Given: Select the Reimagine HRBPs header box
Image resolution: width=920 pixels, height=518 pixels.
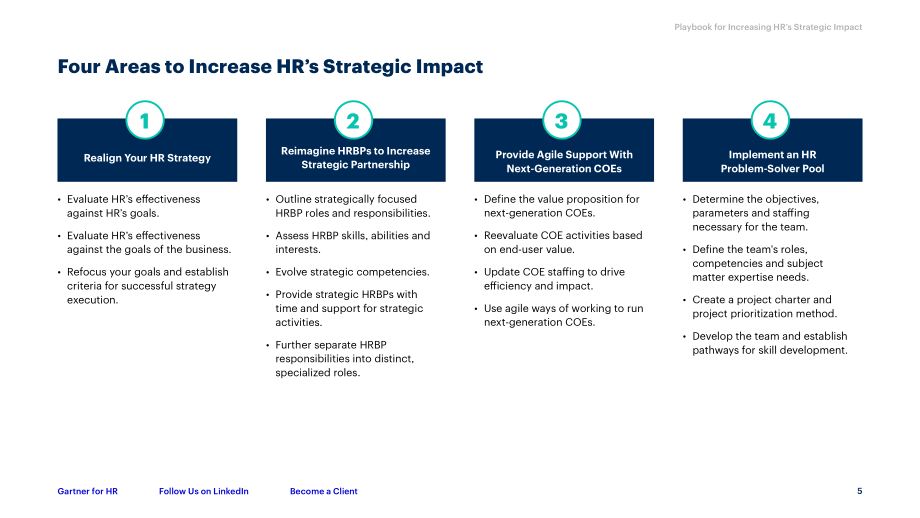Looking at the screenshot, I should pos(356,150).
